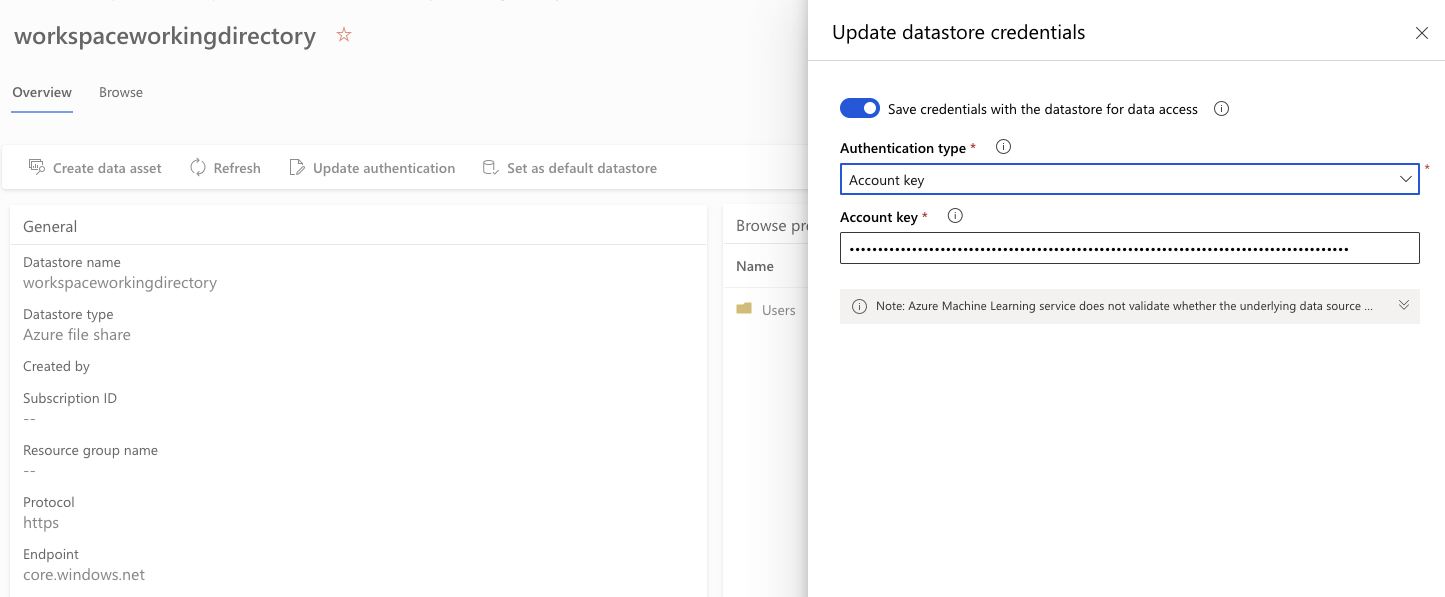Toggle Save credentials with the datastore switch
This screenshot has width=1445, height=597.
pos(860,108)
